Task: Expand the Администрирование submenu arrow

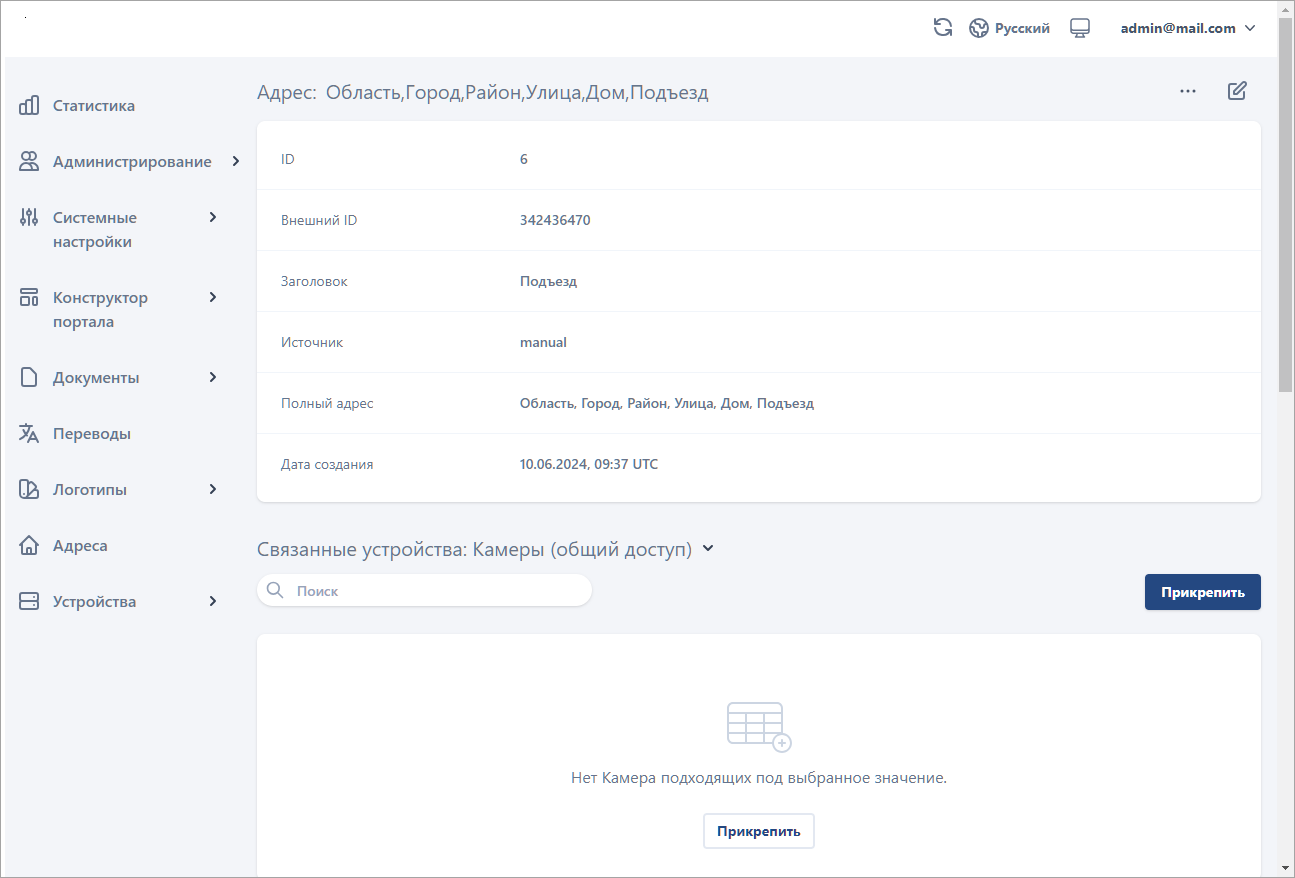Action: pyautogui.click(x=235, y=161)
